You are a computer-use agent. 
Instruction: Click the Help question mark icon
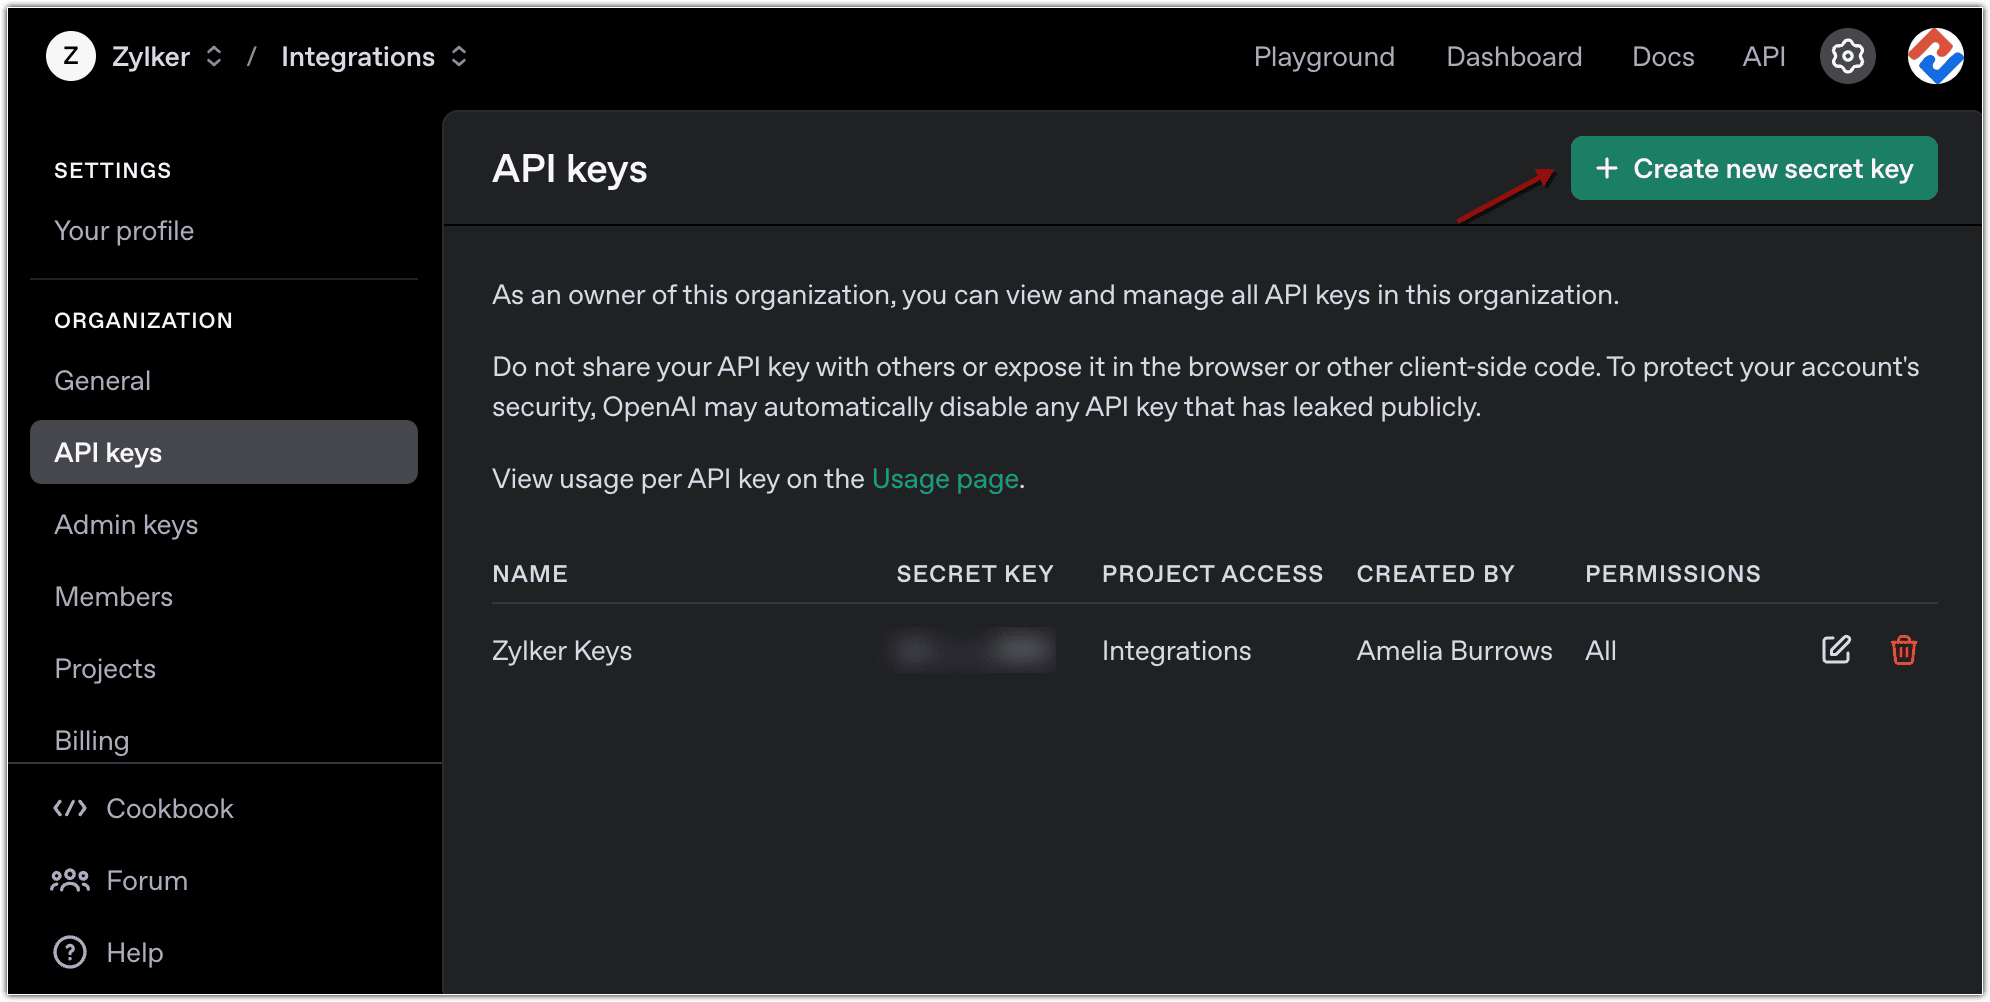point(70,952)
